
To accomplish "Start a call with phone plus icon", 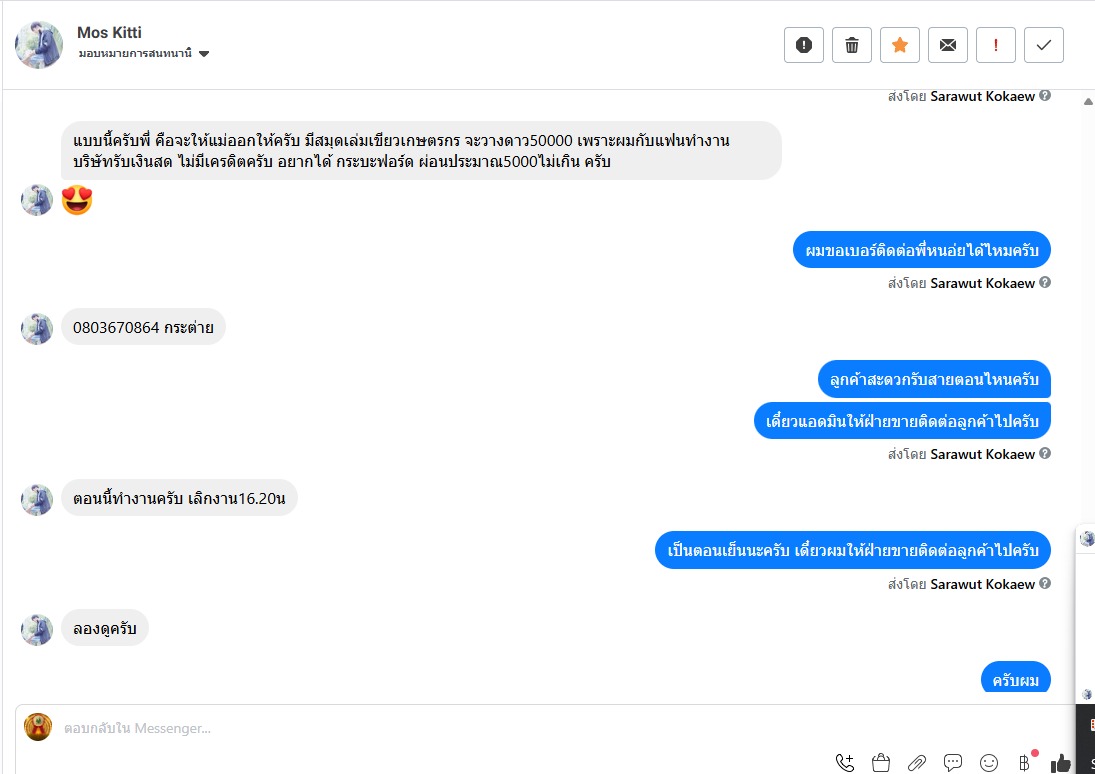I will click(845, 763).
